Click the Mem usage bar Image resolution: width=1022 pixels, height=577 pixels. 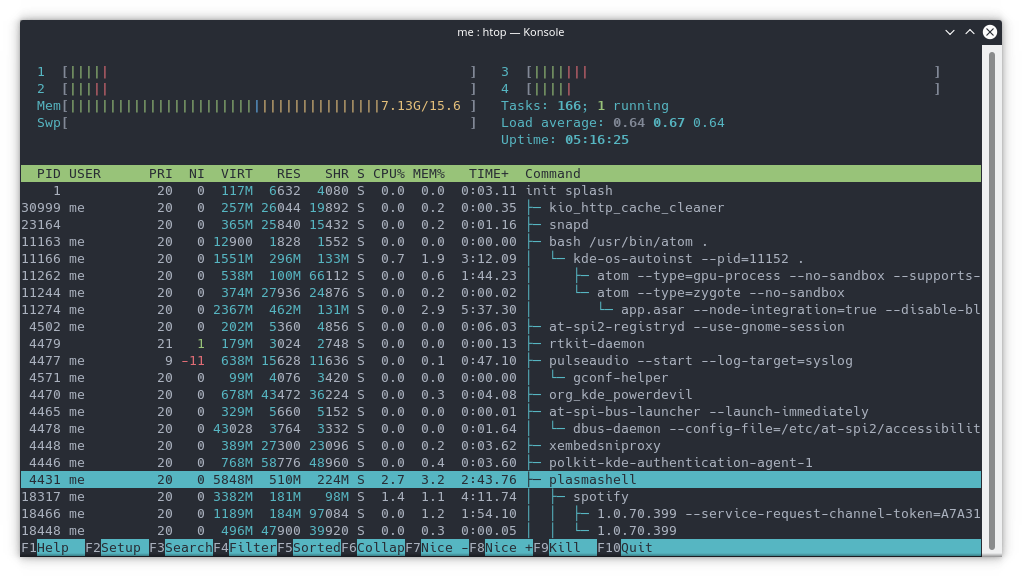tap(257, 106)
